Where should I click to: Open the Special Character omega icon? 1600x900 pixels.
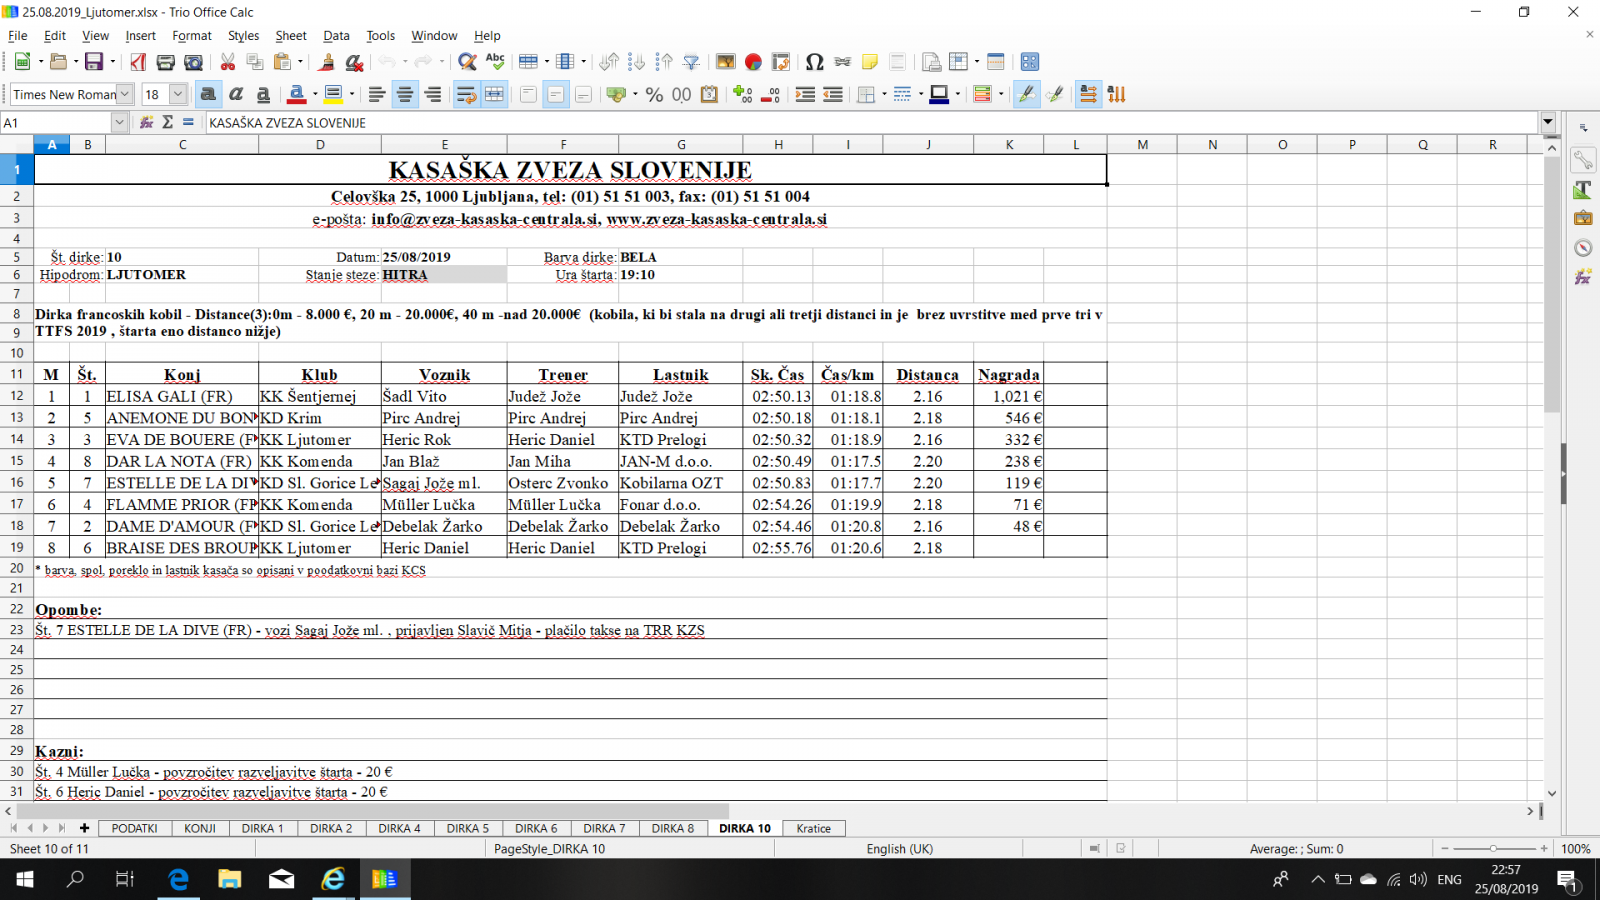pos(814,62)
